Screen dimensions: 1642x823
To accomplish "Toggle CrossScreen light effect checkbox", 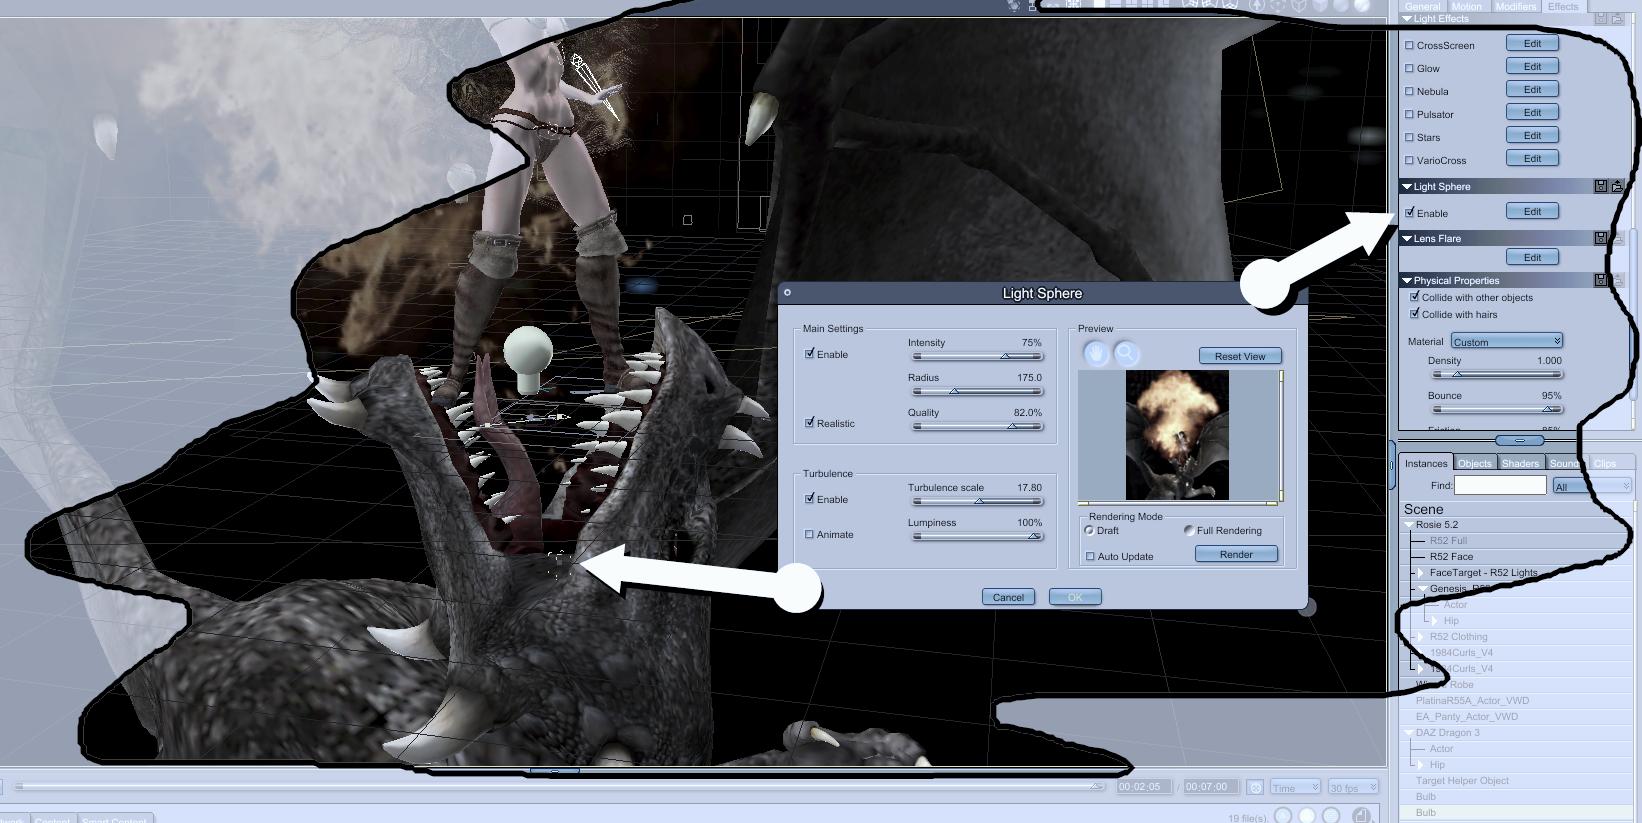I will tap(1410, 45).
